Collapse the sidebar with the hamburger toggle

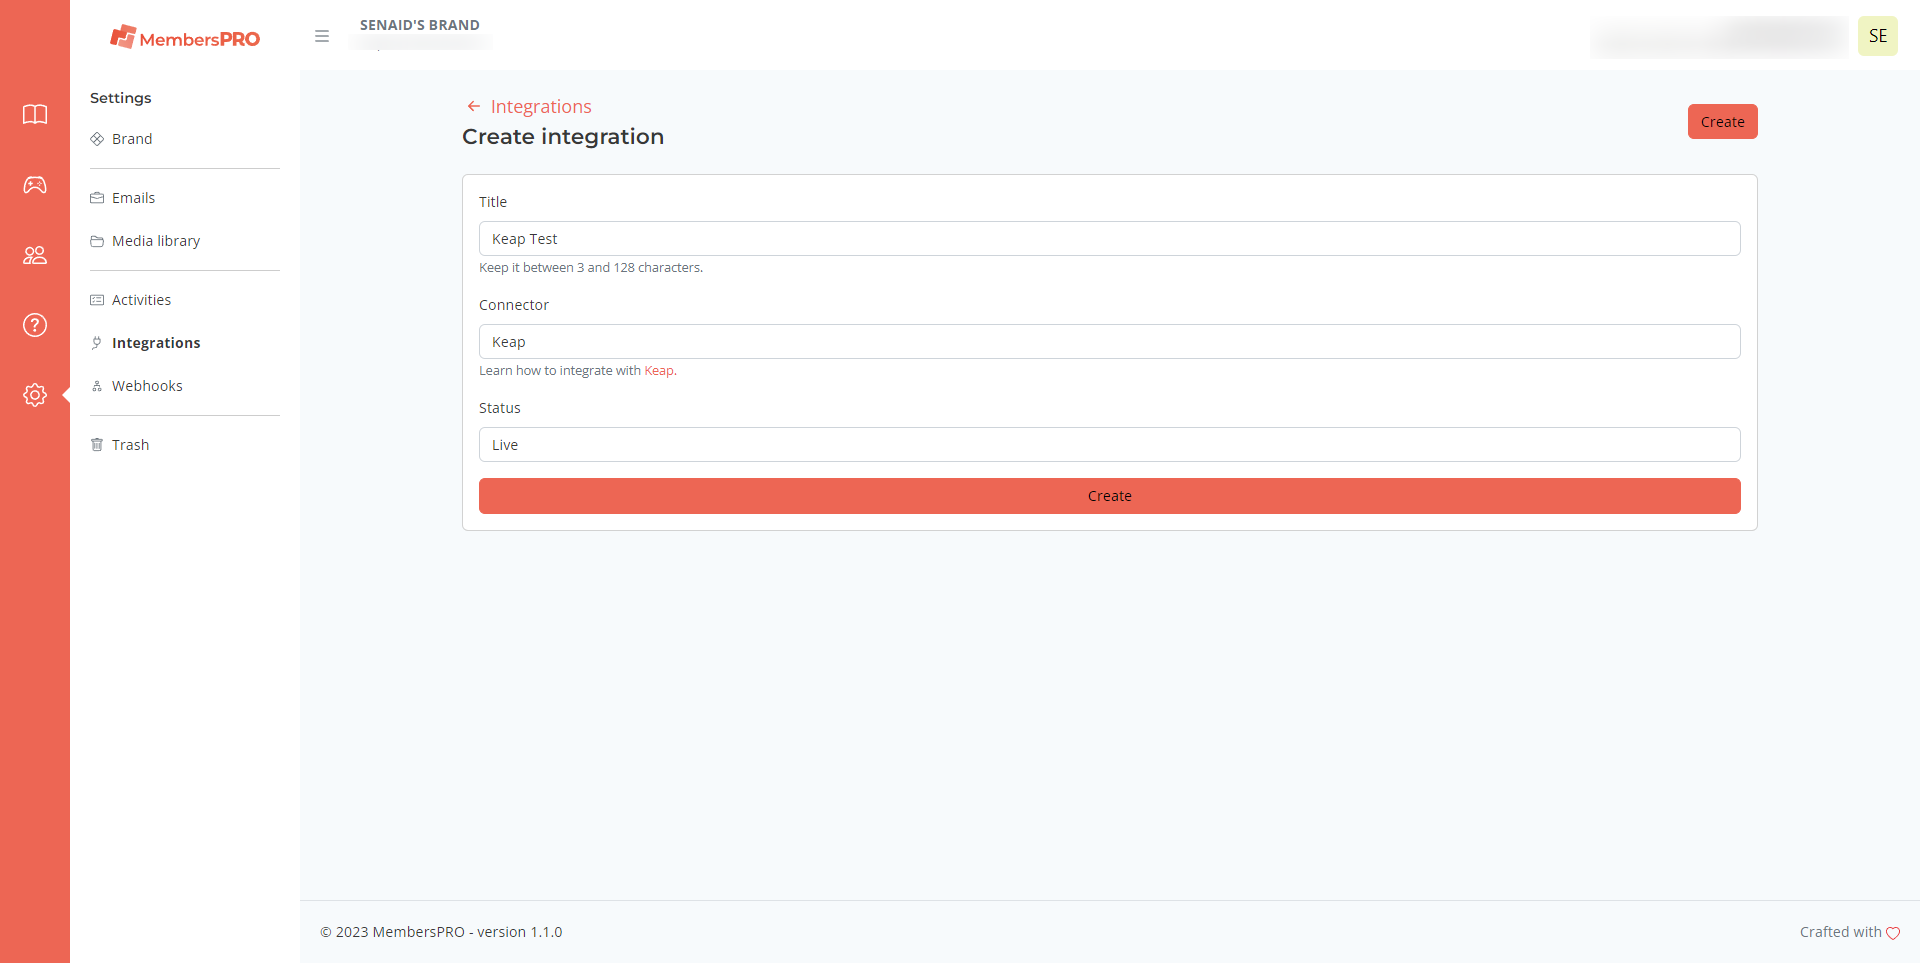322,36
